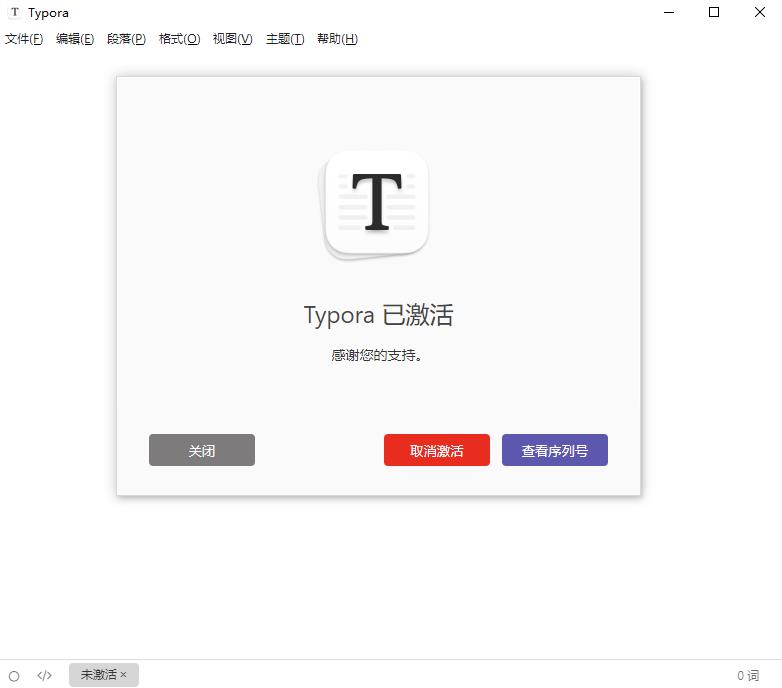Dismiss the 未激活 badge in status bar
782x688 pixels.
click(123, 675)
